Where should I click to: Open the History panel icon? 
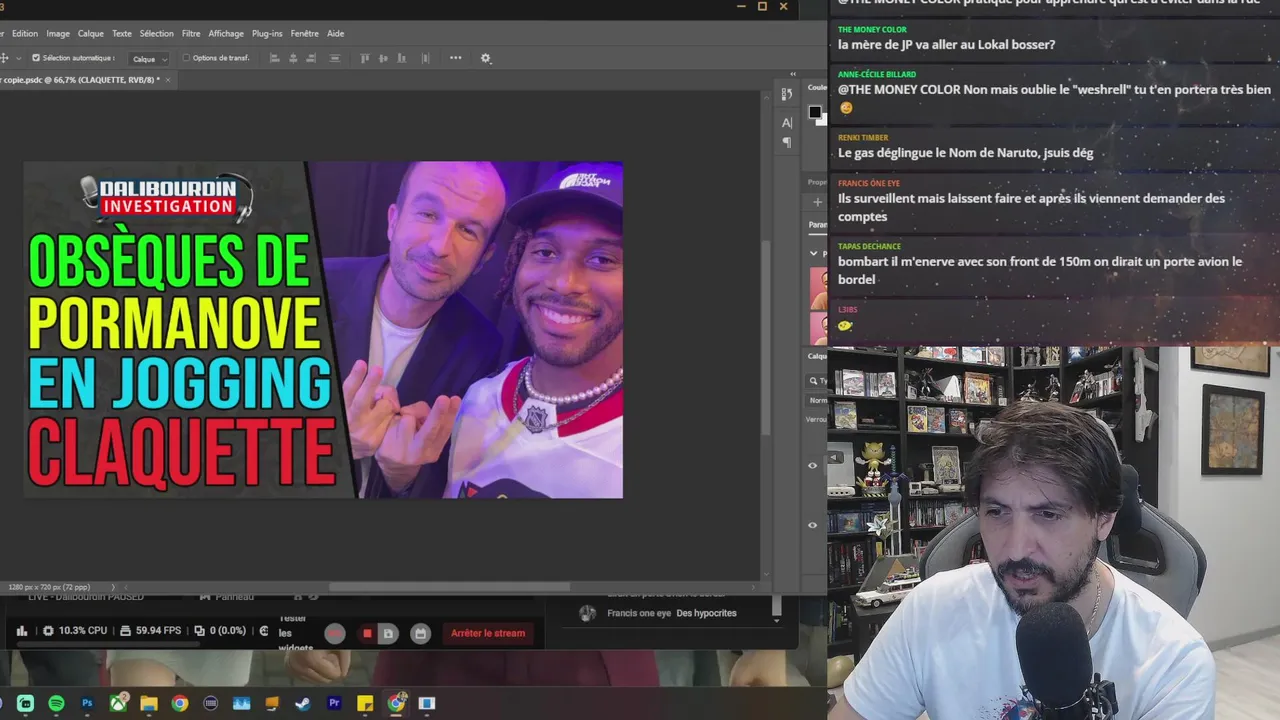tap(787, 94)
